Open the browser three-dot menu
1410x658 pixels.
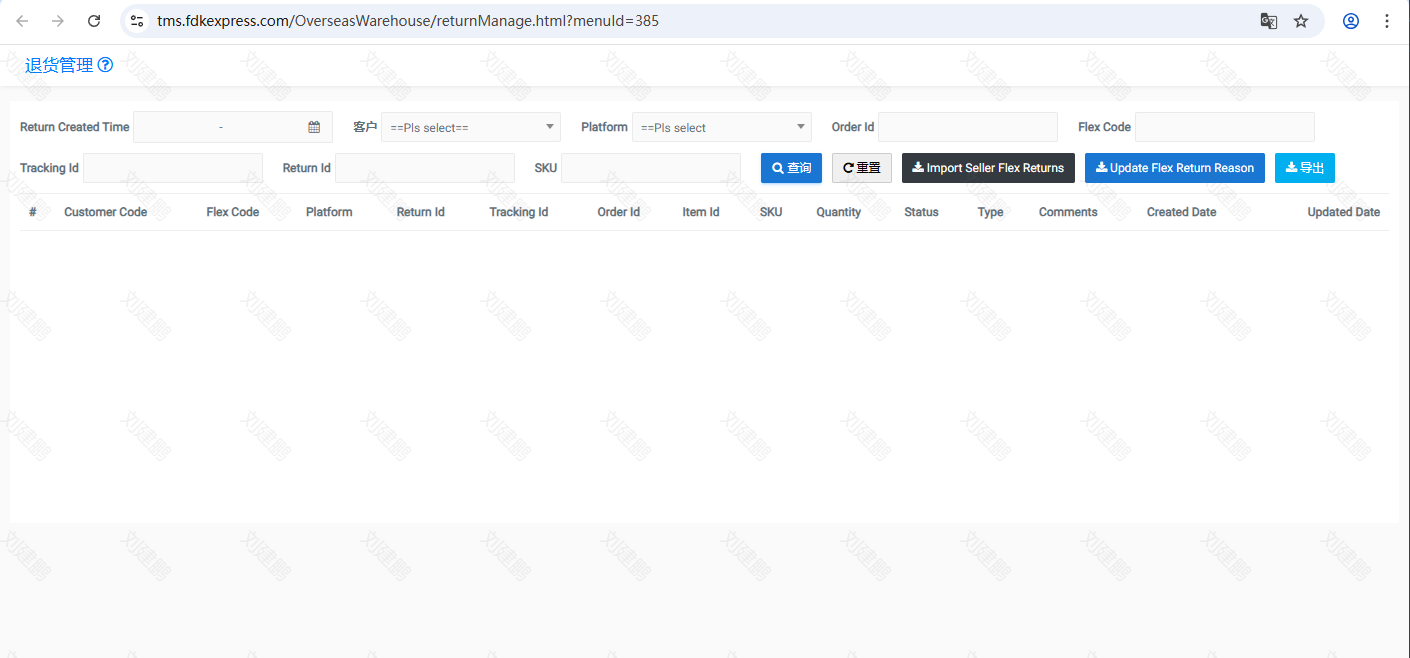1387,21
